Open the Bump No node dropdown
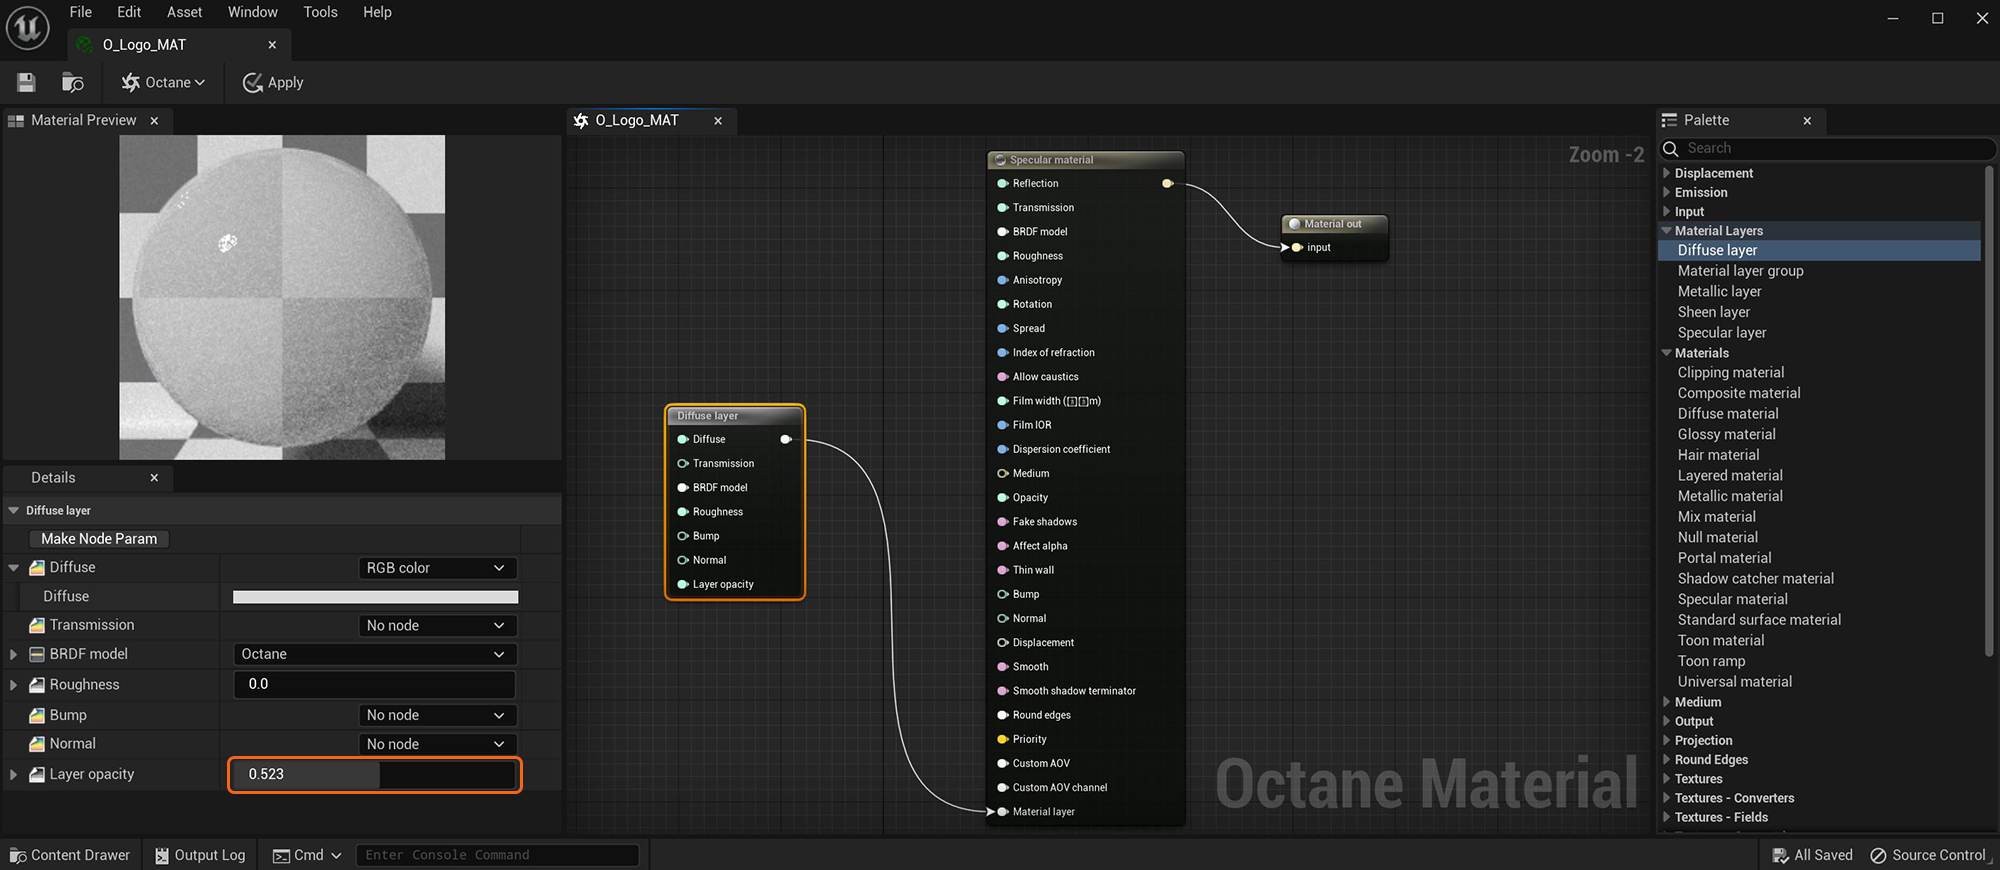2000x870 pixels. [x=437, y=715]
